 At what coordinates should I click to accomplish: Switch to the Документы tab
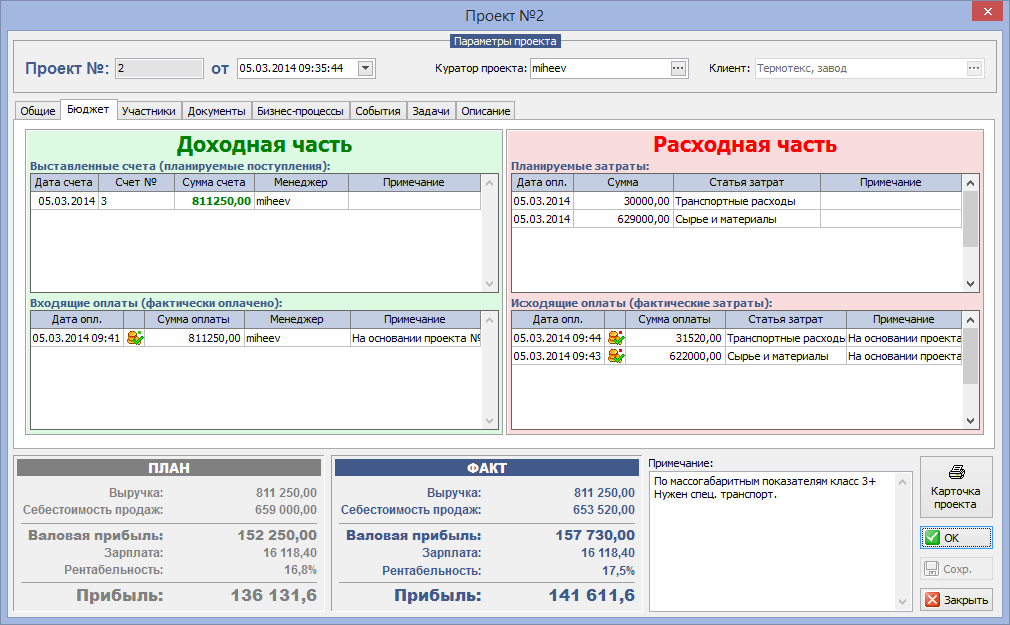tap(216, 111)
